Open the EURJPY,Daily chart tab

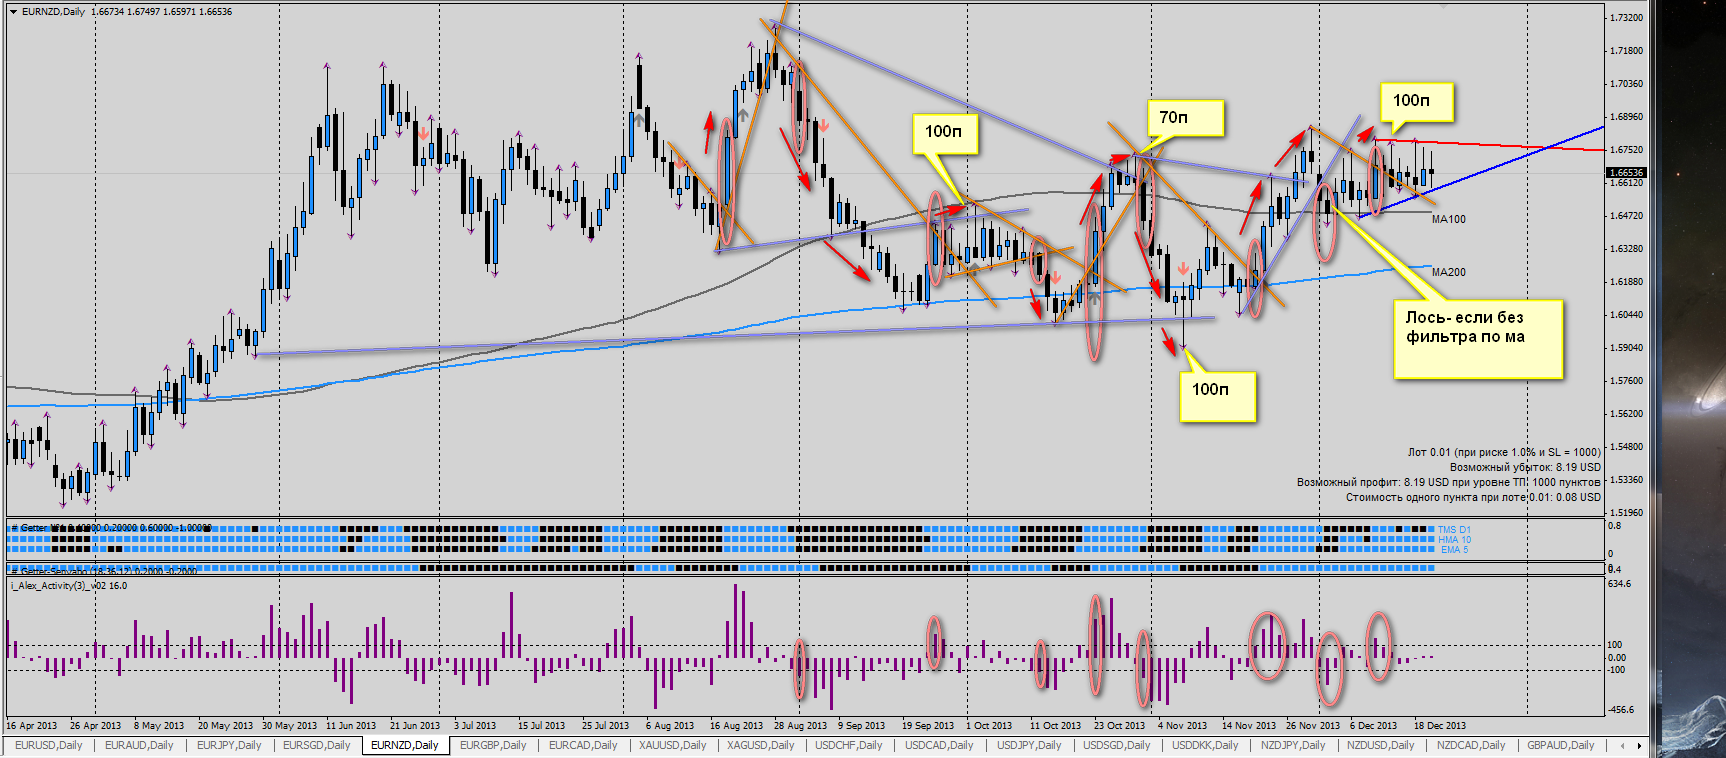click(229, 745)
